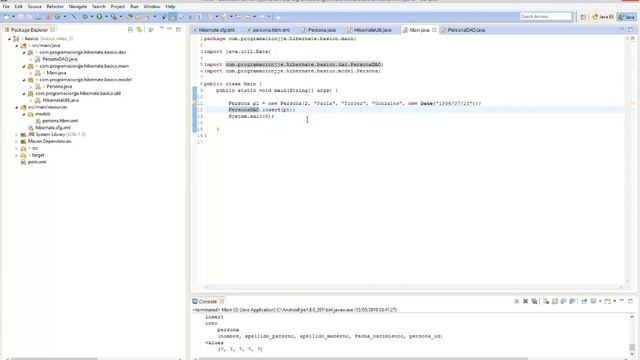This screenshot has height=360, width=640.
Task: Open the Open Perspective icon
Action: [x=583, y=17]
